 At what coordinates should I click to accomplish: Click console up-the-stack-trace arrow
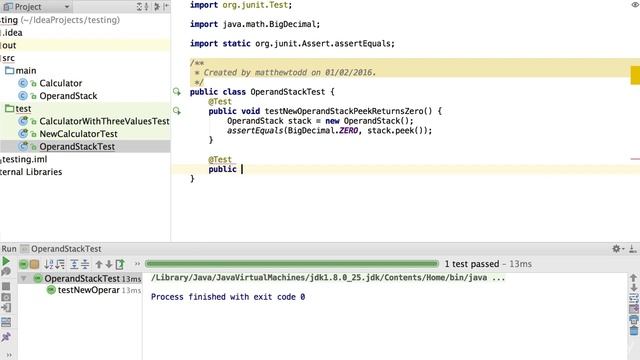pos(633,278)
